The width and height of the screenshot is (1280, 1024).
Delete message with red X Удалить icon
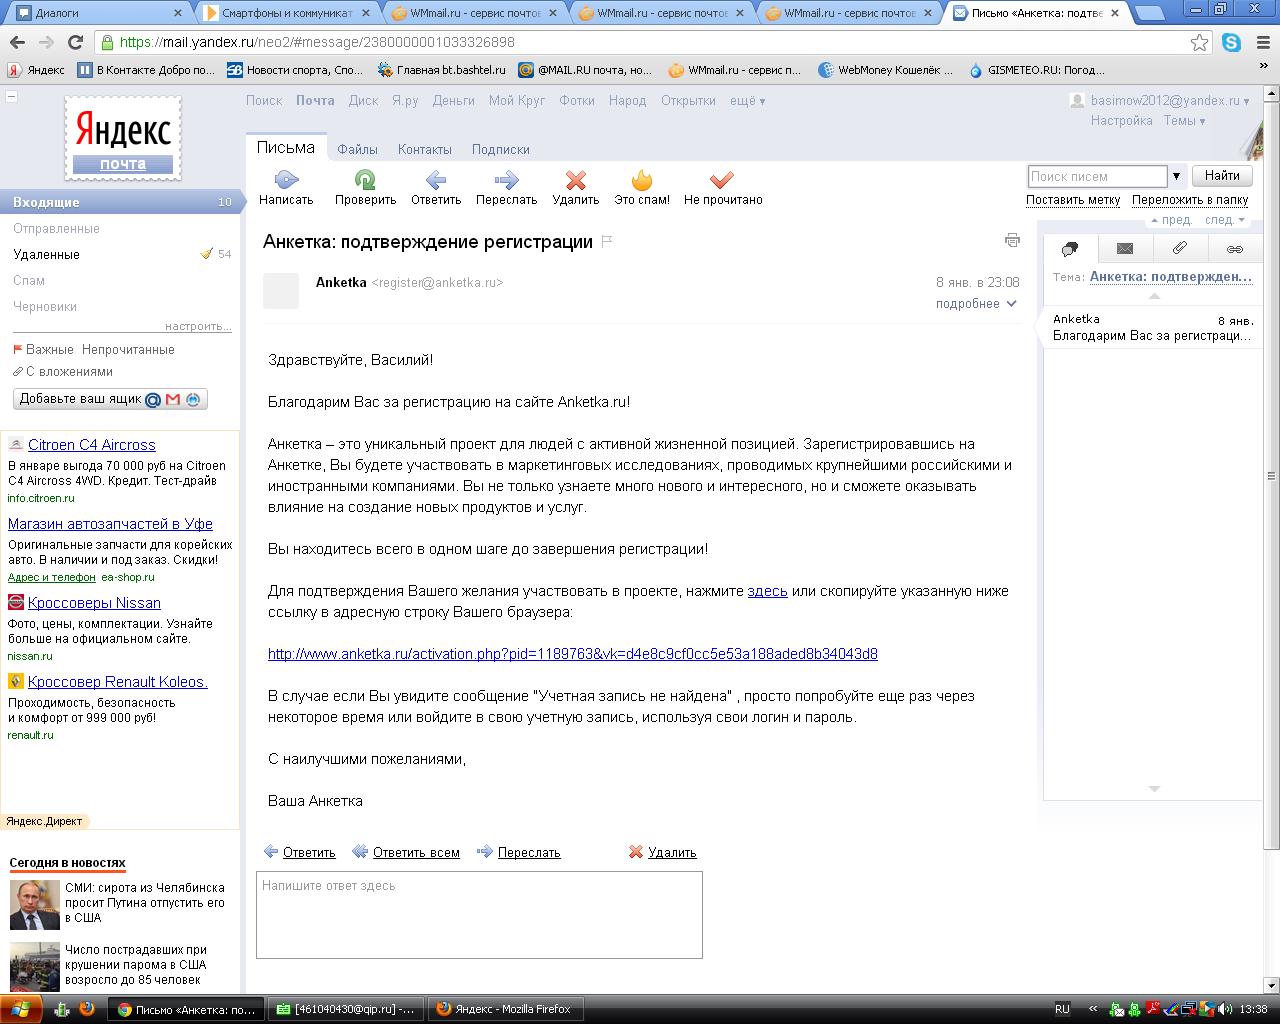[x=576, y=180]
